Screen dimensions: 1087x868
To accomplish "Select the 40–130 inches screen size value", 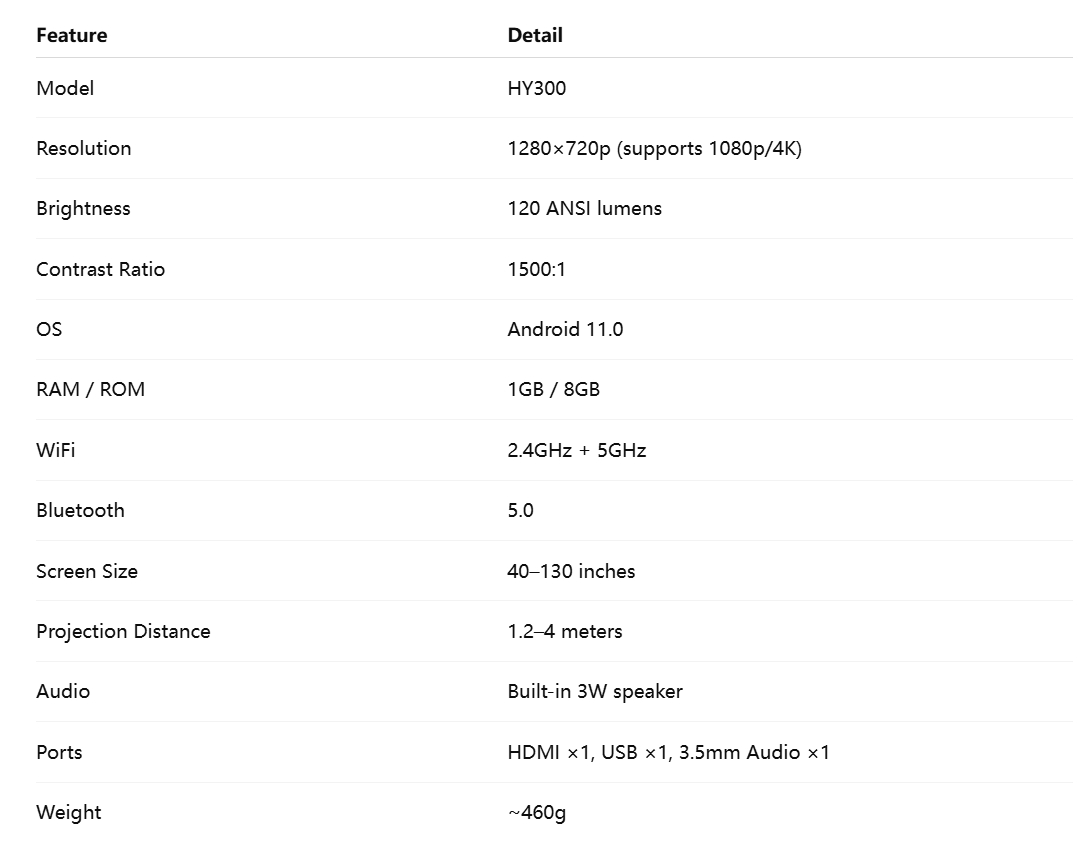I will coord(571,571).
